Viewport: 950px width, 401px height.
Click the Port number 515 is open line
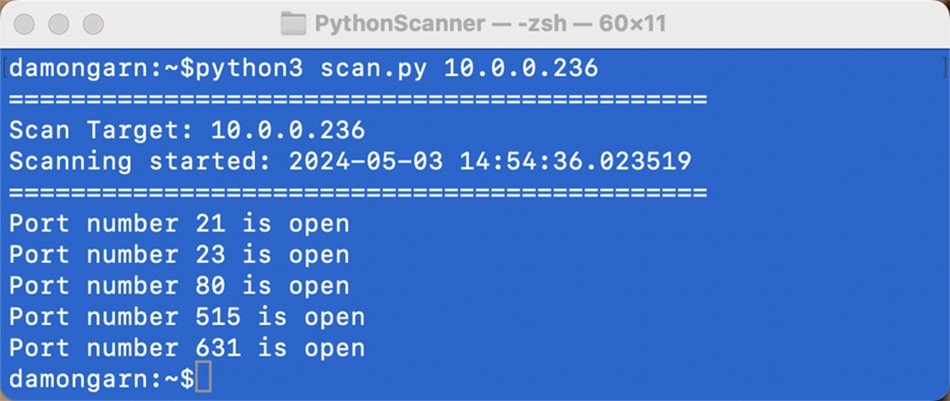[187, 317]
